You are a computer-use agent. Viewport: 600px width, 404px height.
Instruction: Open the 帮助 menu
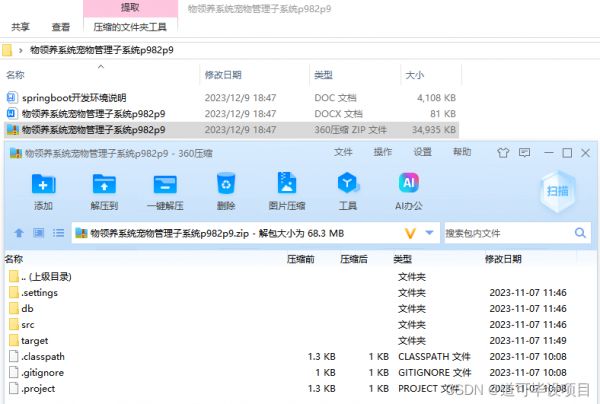click(462, 152)
